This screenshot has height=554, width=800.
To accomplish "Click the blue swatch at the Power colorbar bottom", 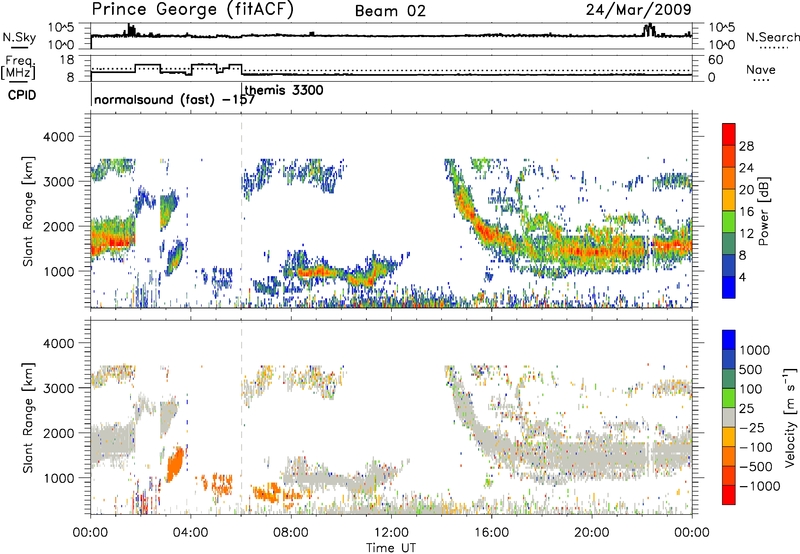I will (x=729, y=287).
